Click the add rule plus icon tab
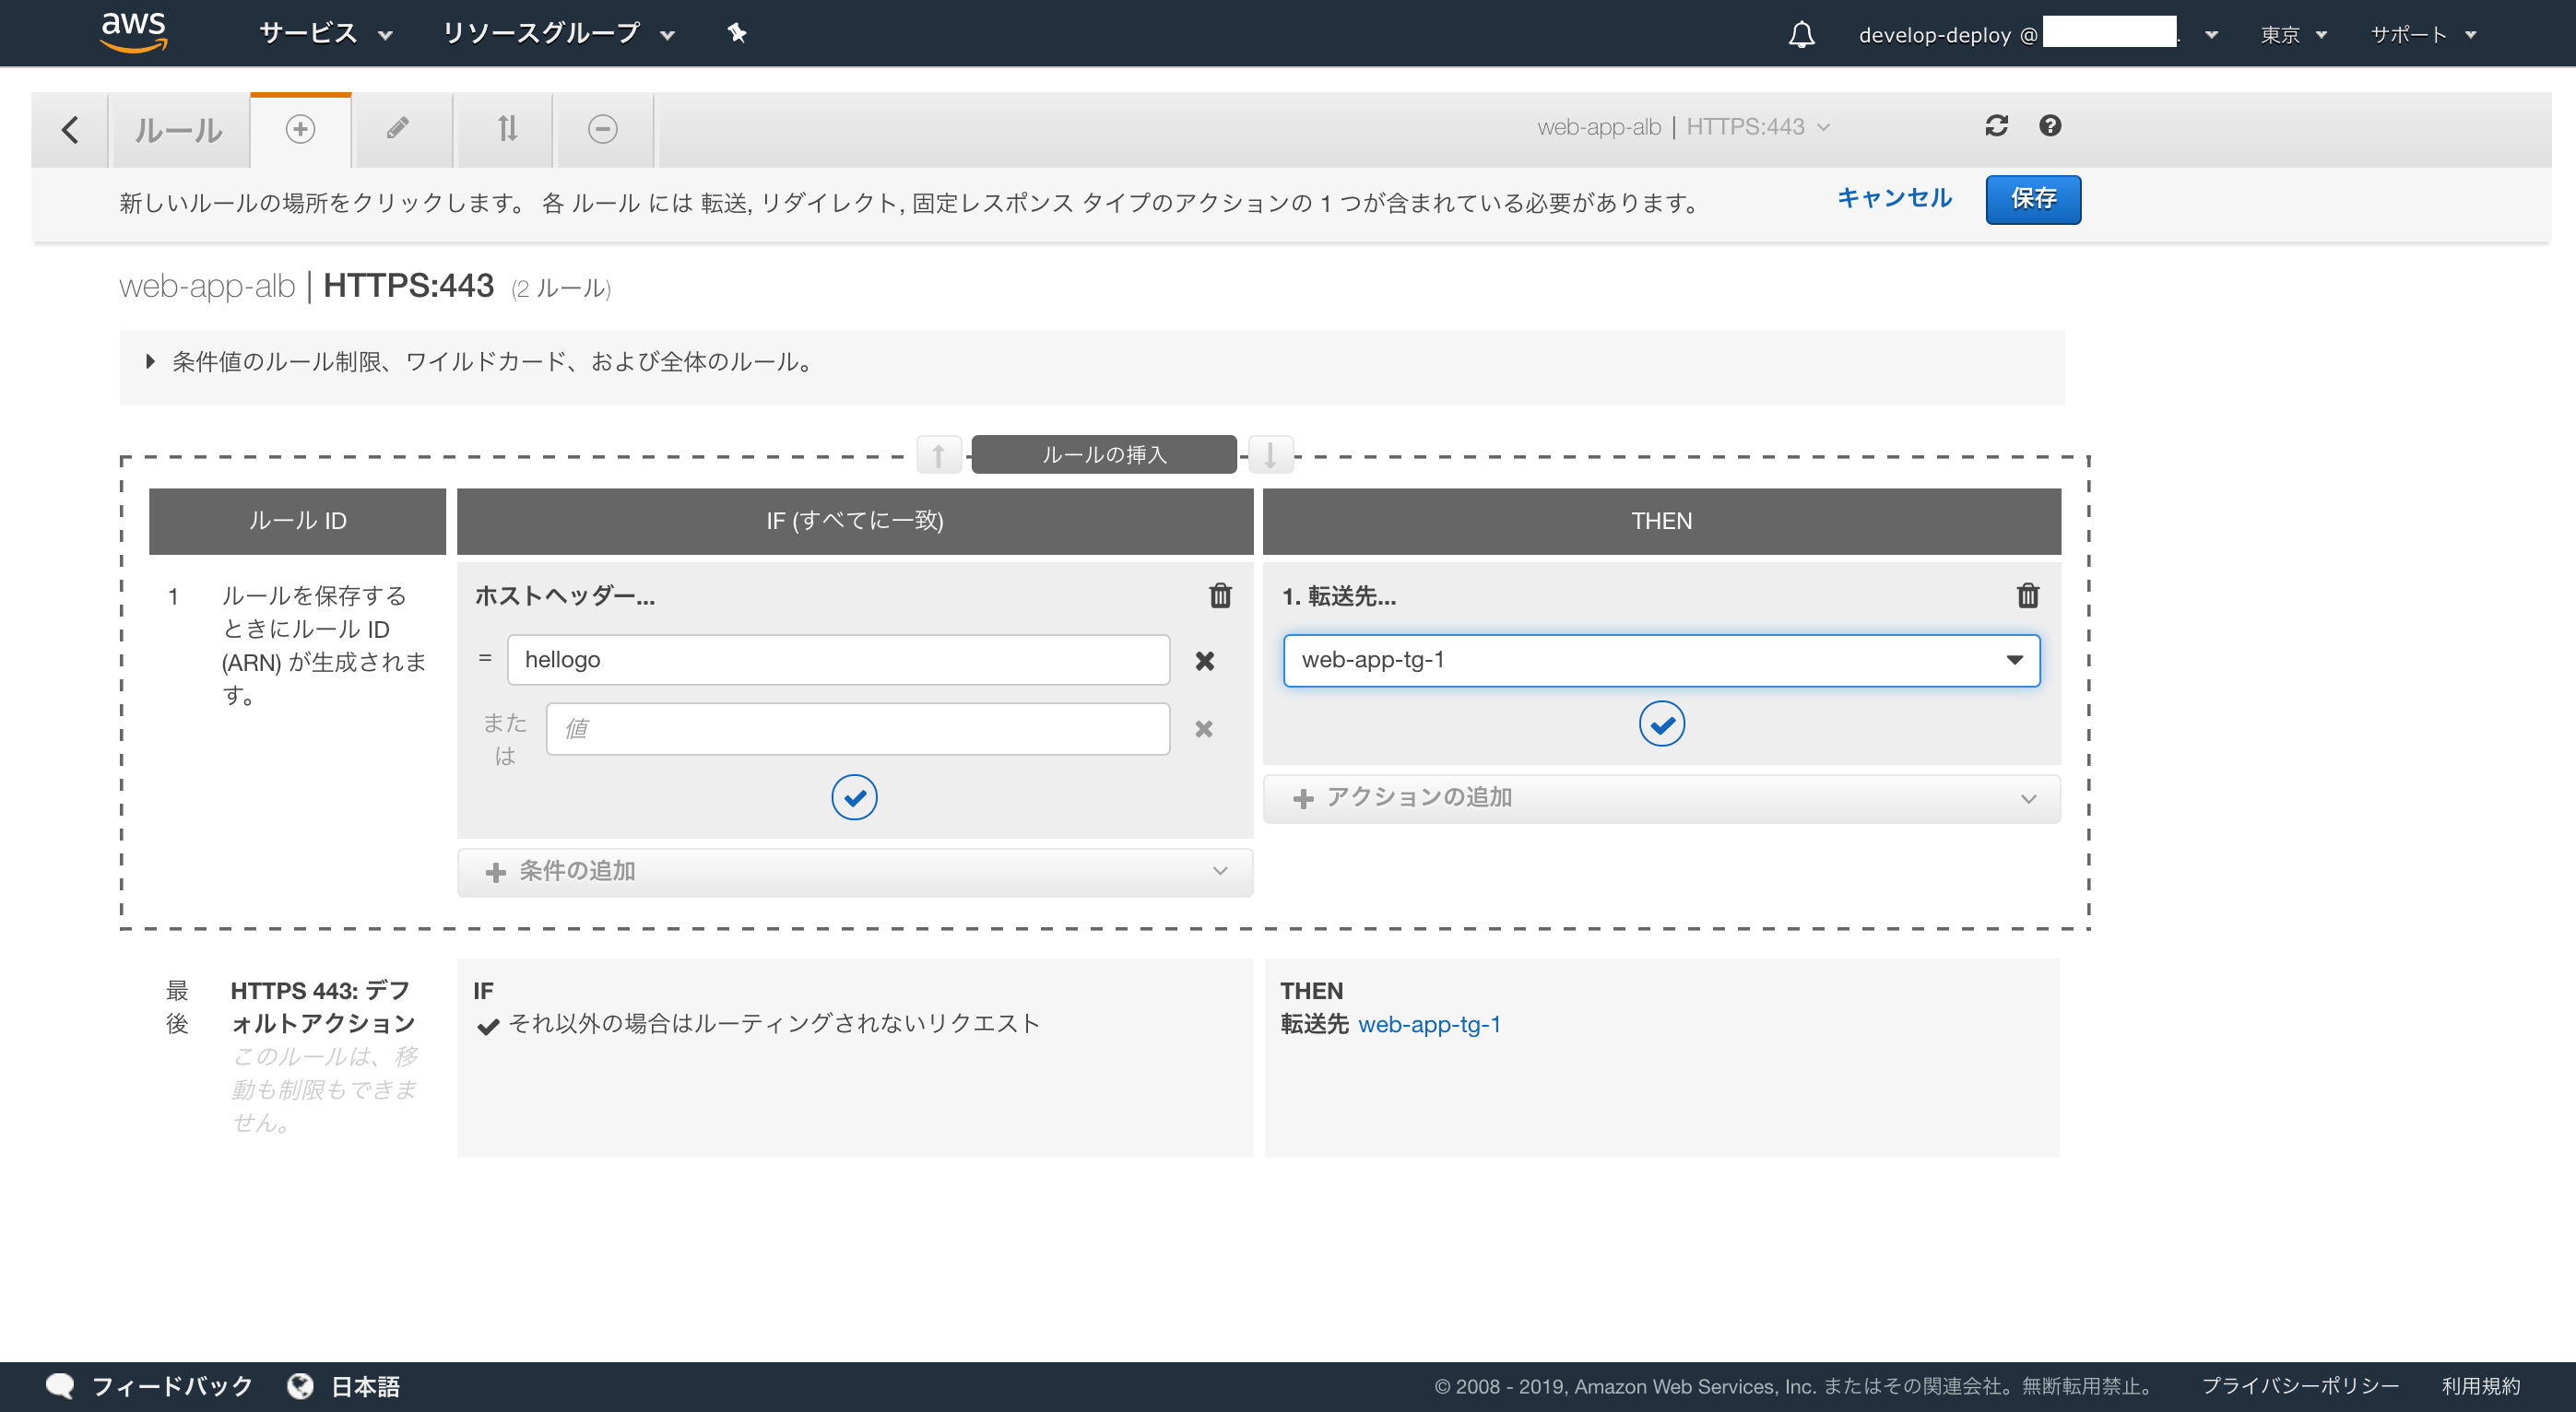 tap(300, 129)
